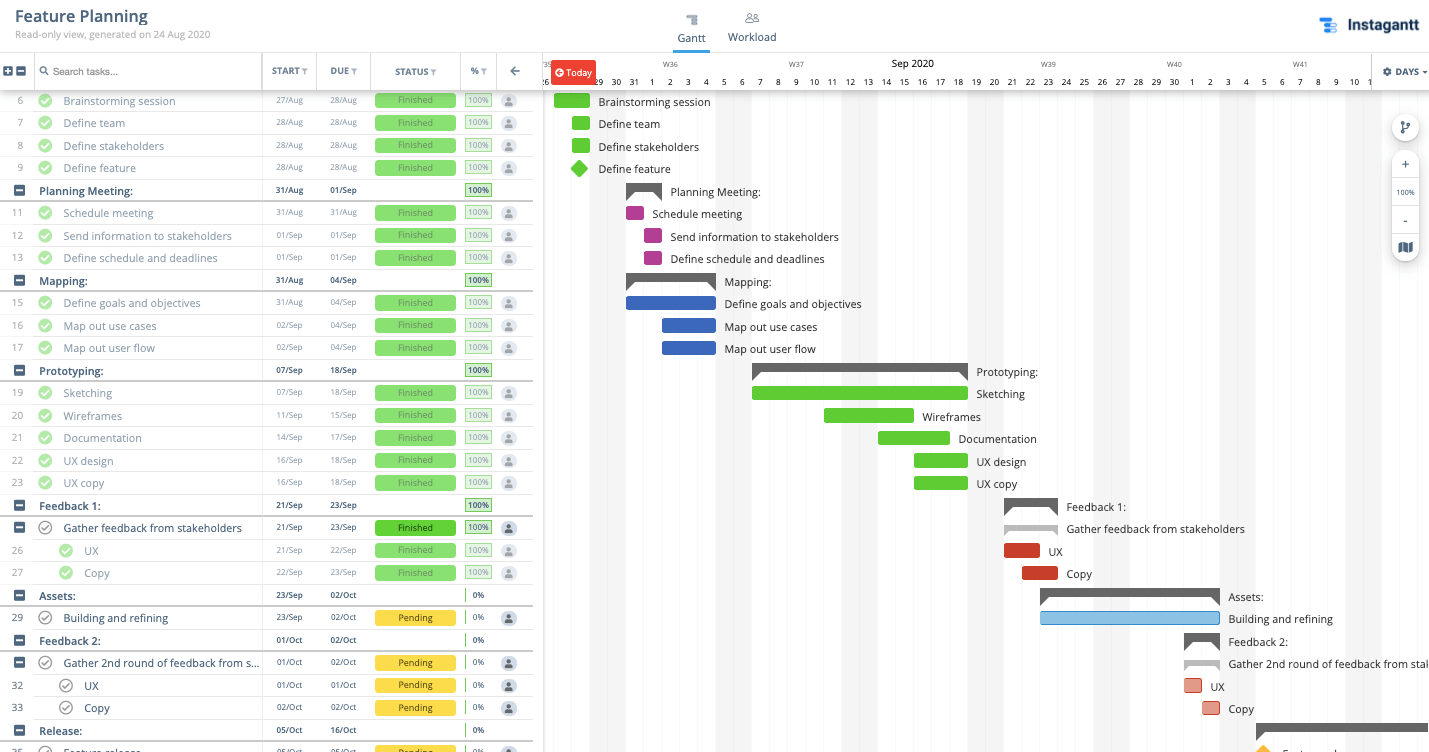Screen dimensions: 1429x752
Task: Click the 100% zoom level control
Action: [1405, 192]
